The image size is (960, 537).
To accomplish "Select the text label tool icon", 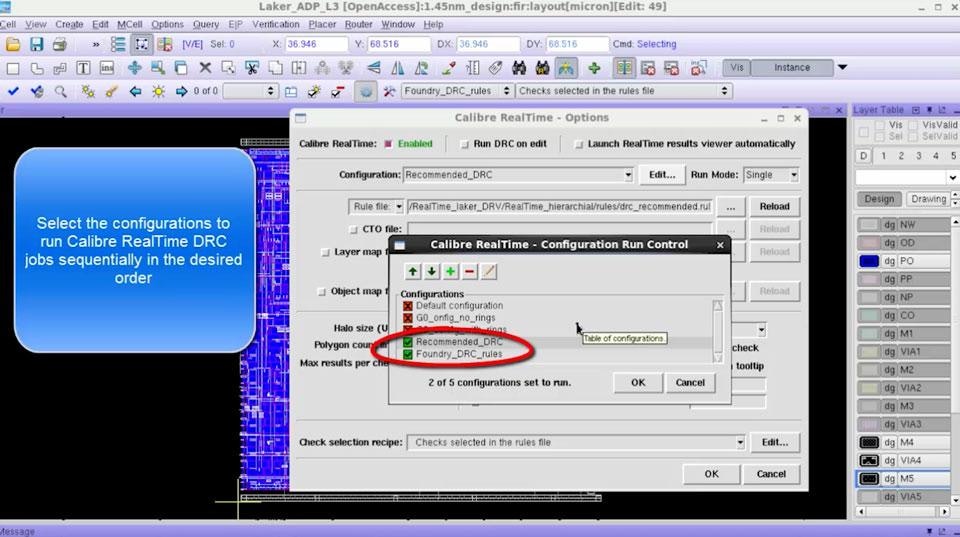I will [83, 68].
